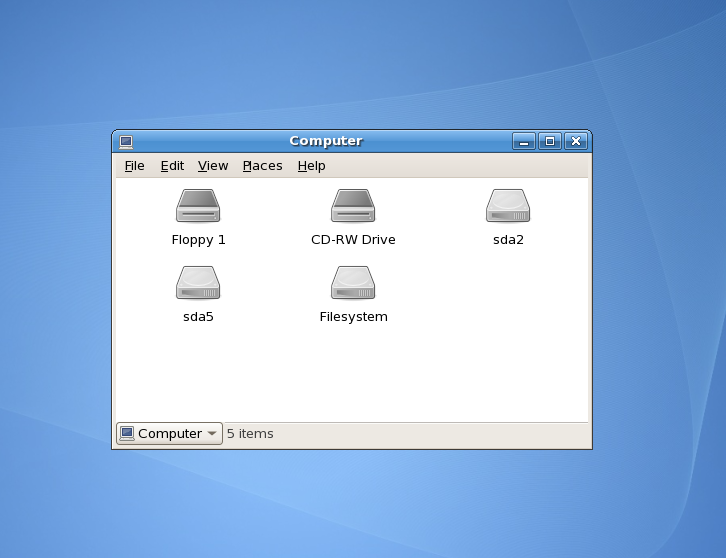Click the Computer window title text
Screen dimensions: 726x558
click(326, 141)
